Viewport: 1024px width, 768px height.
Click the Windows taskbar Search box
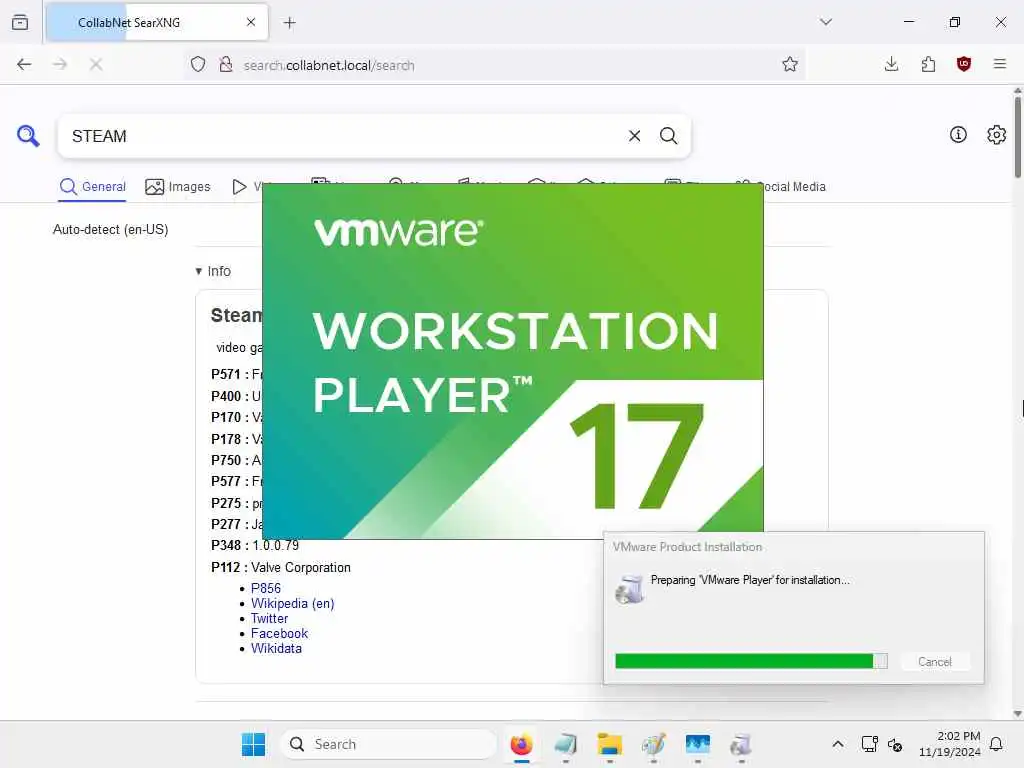(389, 744)
